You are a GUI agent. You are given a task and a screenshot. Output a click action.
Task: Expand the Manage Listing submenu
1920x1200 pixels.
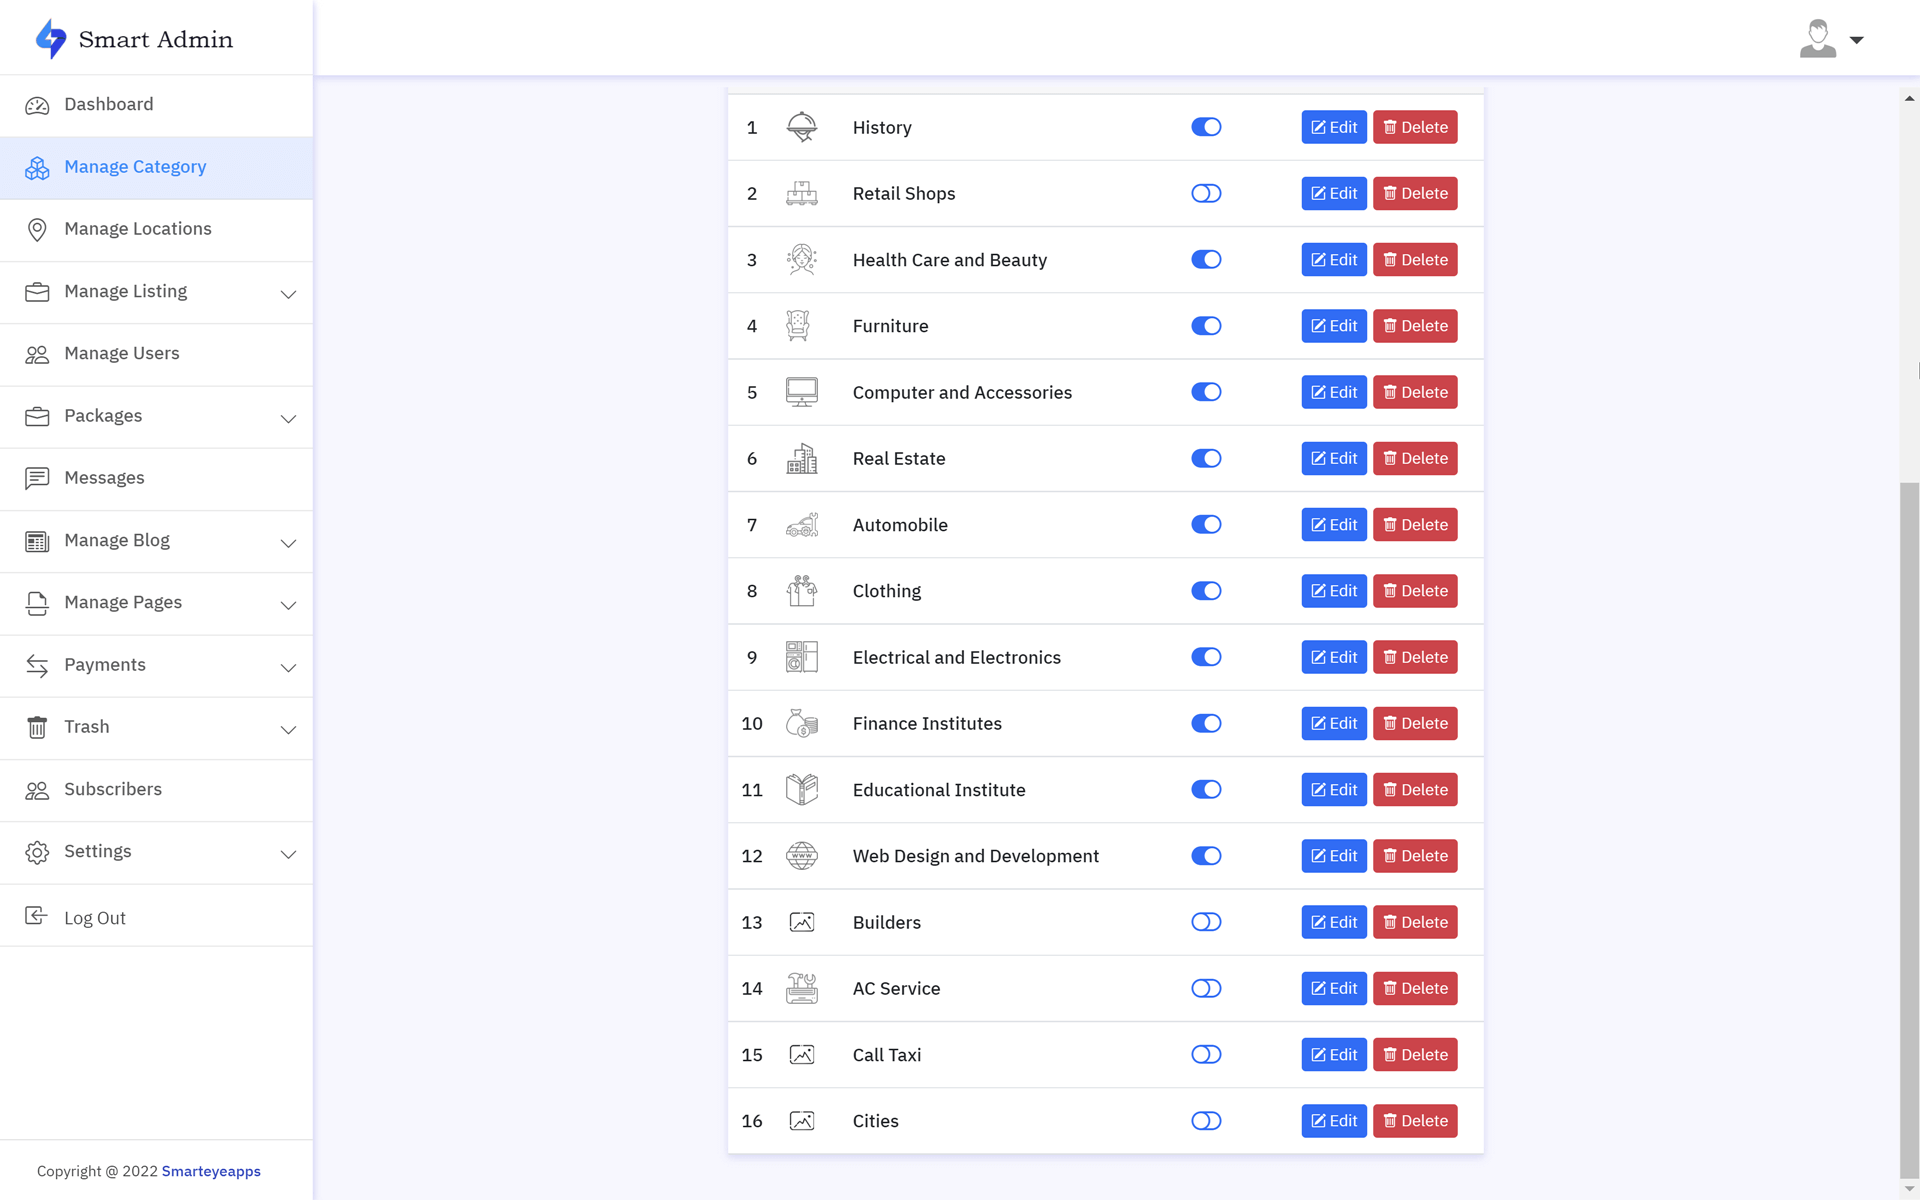click(x=288, y=294)
